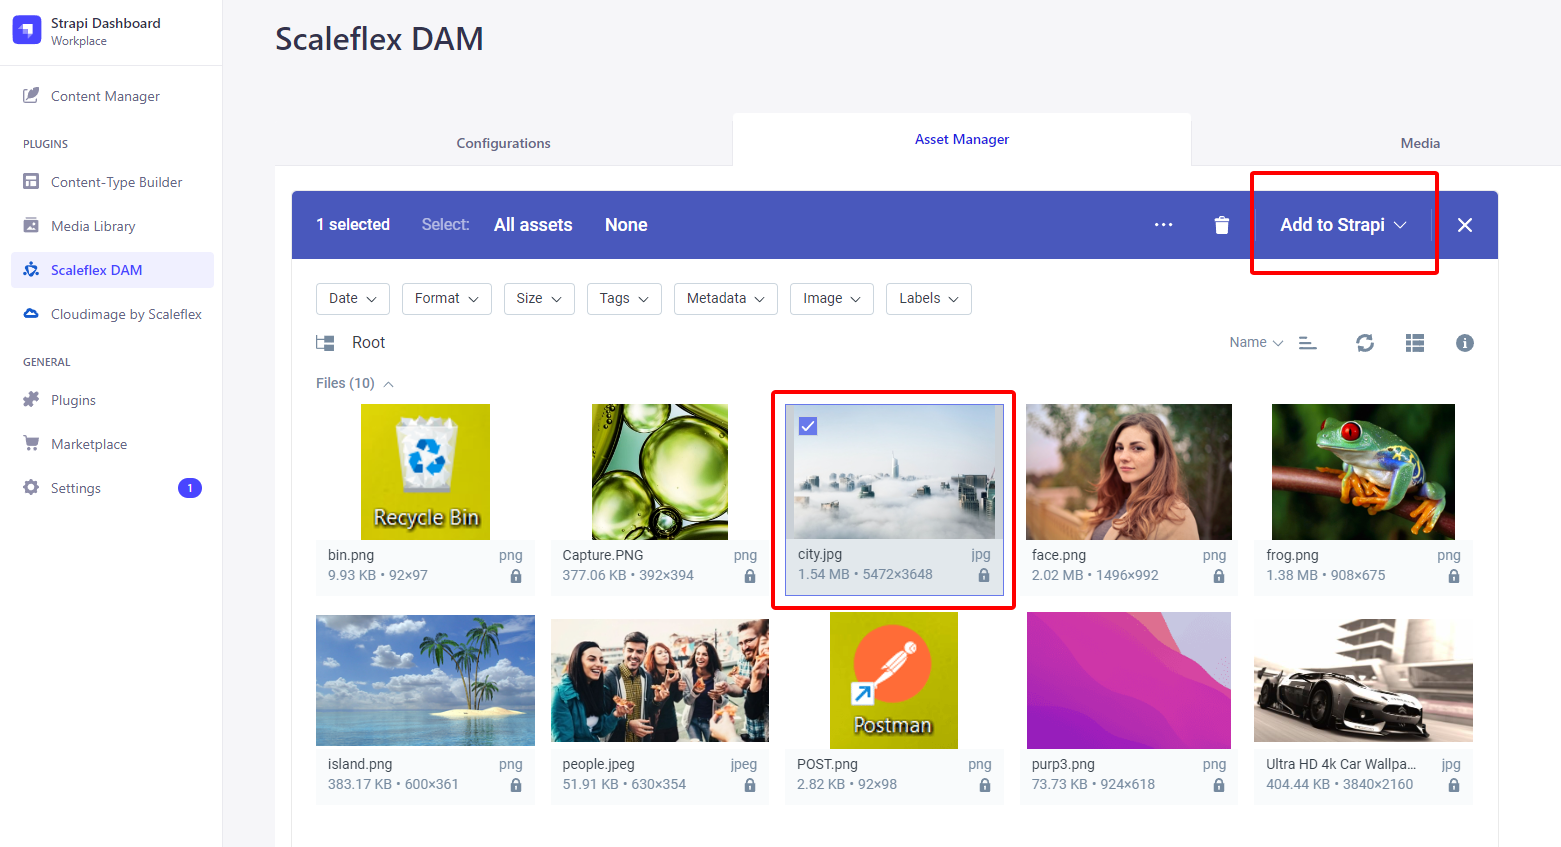Viewport: 1561px width, 847px height.
Task: Switch to the Configurations tab
Action: pos(503,143)
